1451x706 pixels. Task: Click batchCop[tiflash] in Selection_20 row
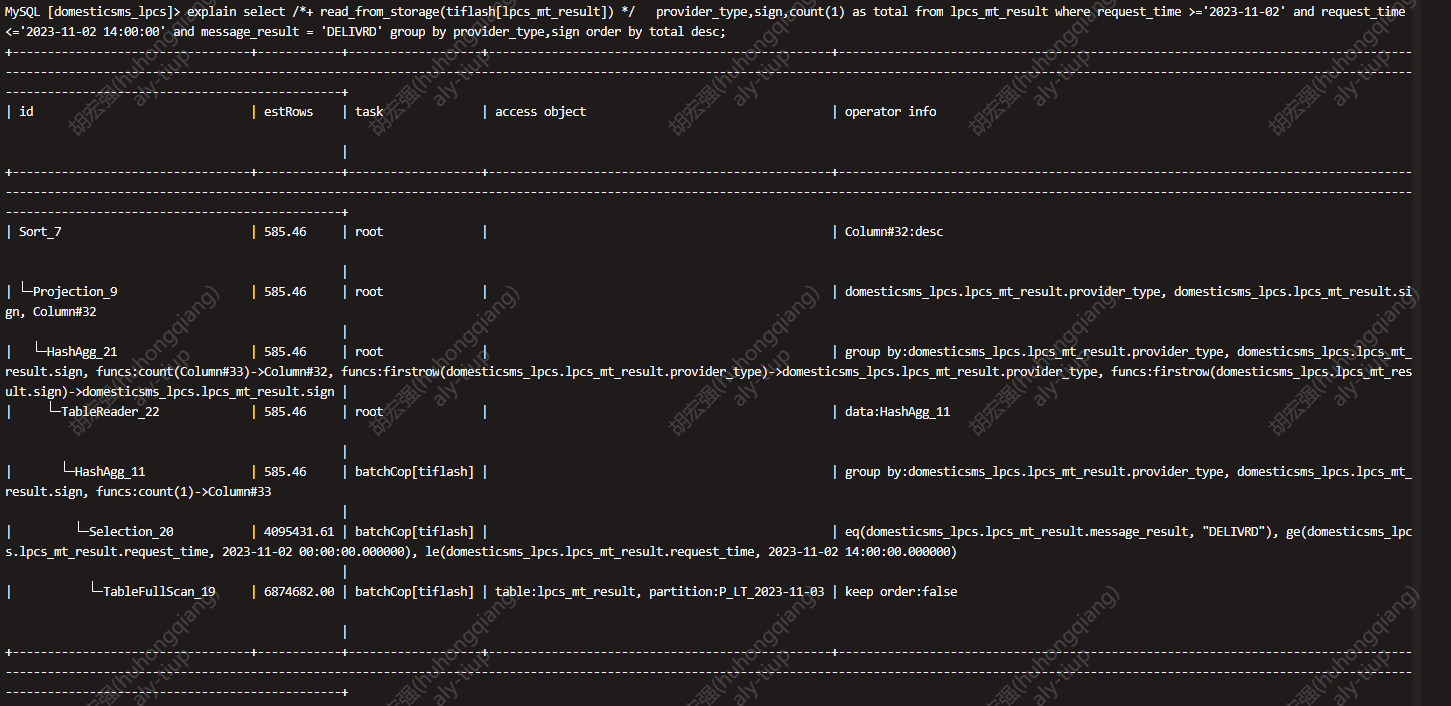click(414, 532)
